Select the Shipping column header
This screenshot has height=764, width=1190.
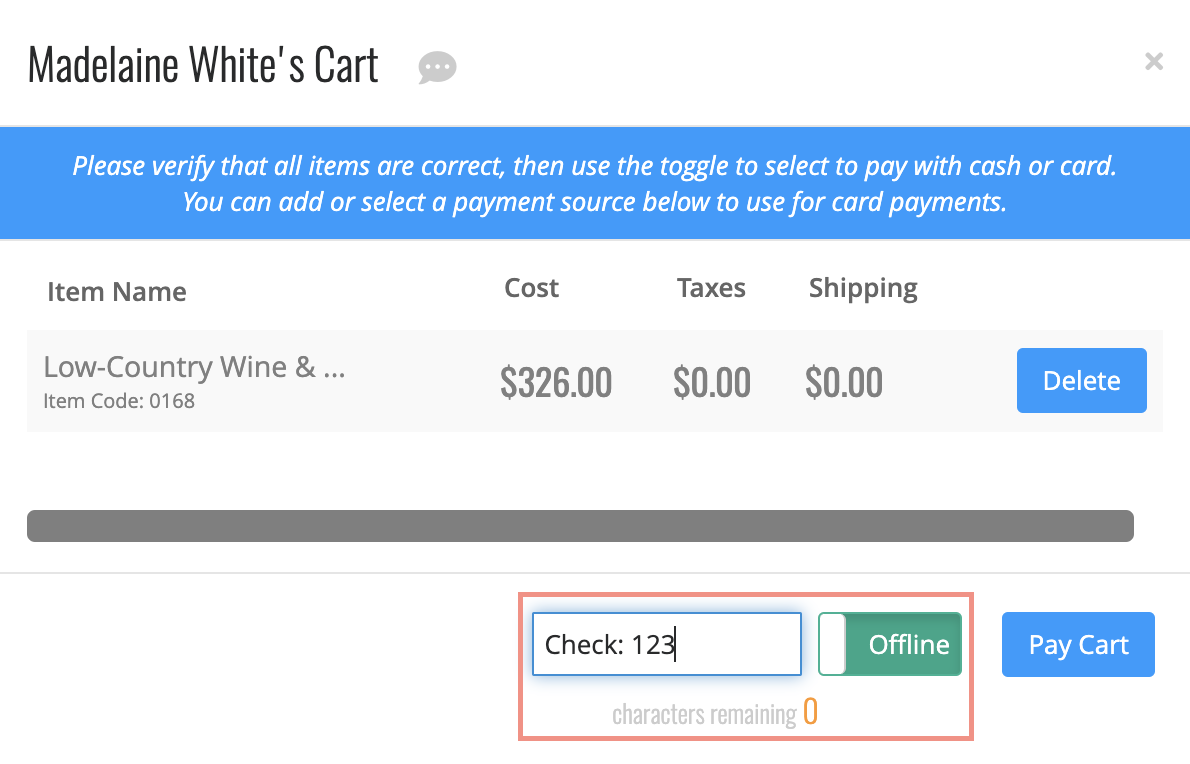tap(863, 289)
